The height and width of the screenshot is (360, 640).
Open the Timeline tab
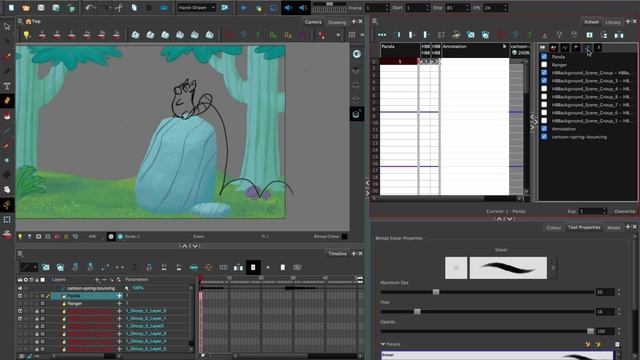click(x=337, y=254)
